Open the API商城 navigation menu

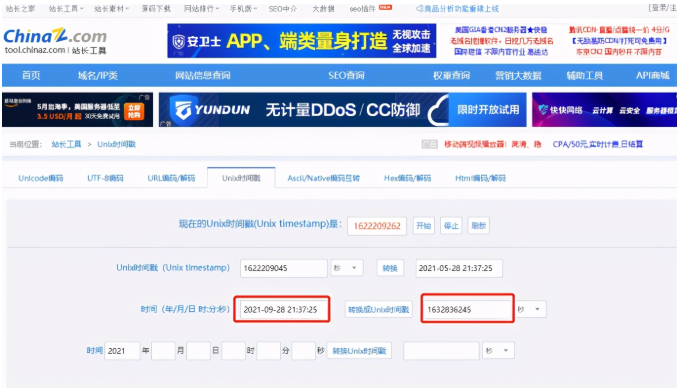(x=652, y=76)
